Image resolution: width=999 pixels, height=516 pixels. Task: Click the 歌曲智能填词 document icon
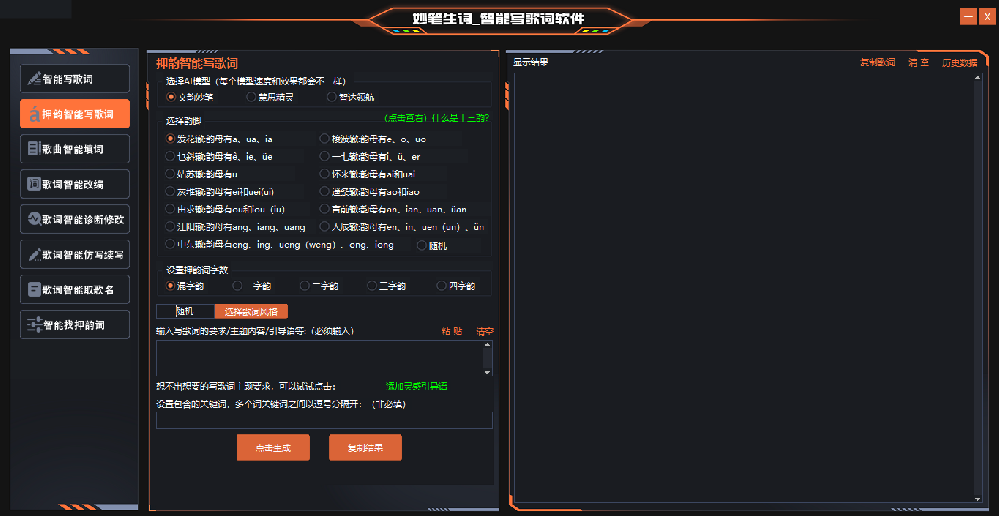[34, 149]
